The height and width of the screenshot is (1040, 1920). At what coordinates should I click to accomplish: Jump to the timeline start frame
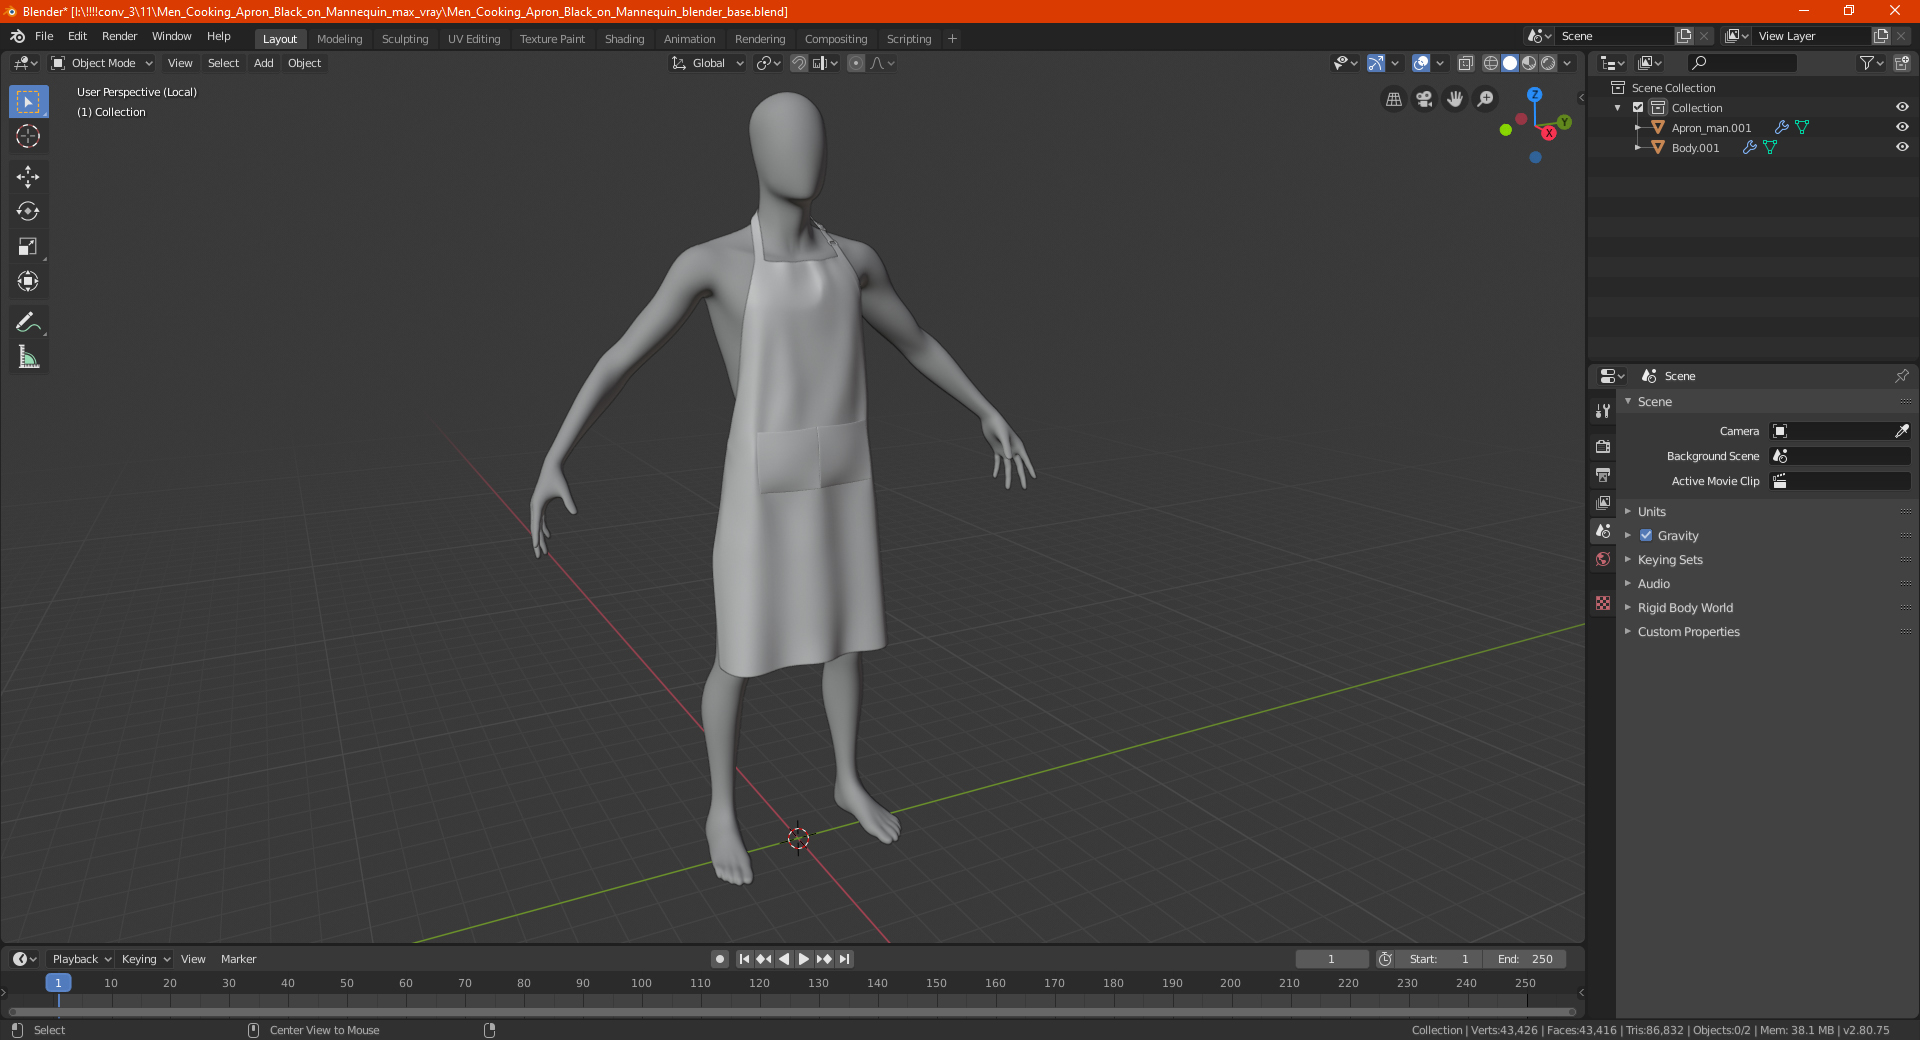744,959
